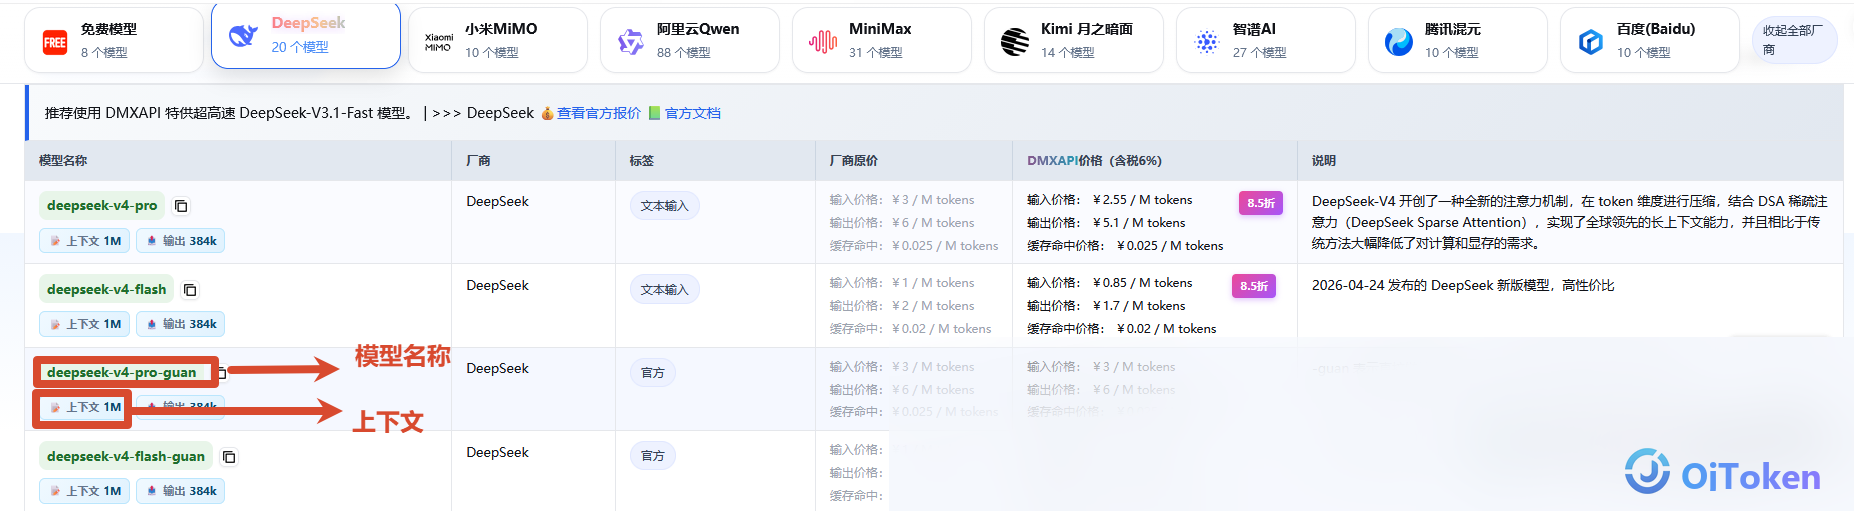
Task: Click the Kimi black sphere logo
Action: [x=1015, y=41]
